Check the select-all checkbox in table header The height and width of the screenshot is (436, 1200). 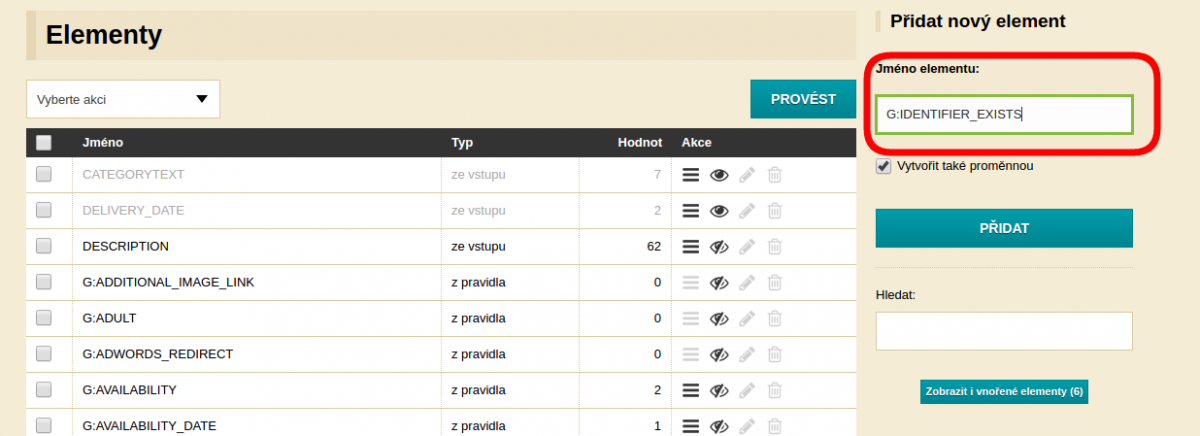[x=44, y=143]
